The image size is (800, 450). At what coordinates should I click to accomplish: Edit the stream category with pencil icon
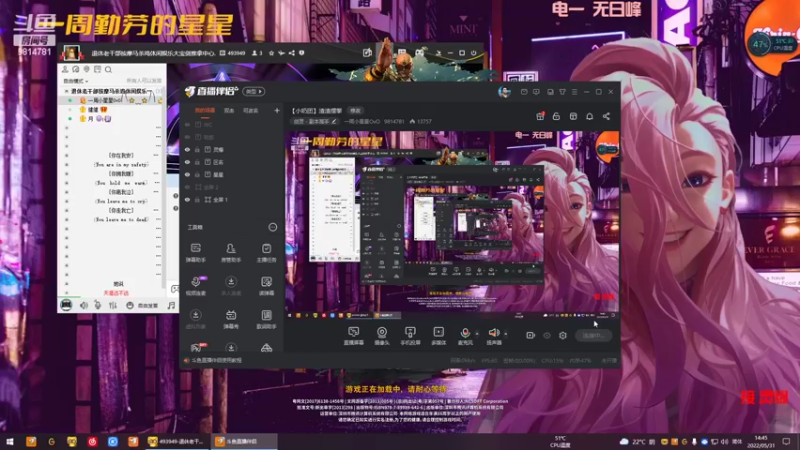(x=334, y=121)
